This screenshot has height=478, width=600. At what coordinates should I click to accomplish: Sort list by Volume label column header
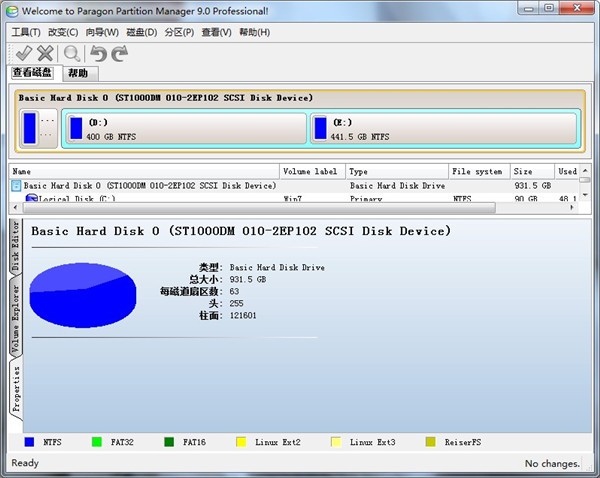[x=312, y=171]
